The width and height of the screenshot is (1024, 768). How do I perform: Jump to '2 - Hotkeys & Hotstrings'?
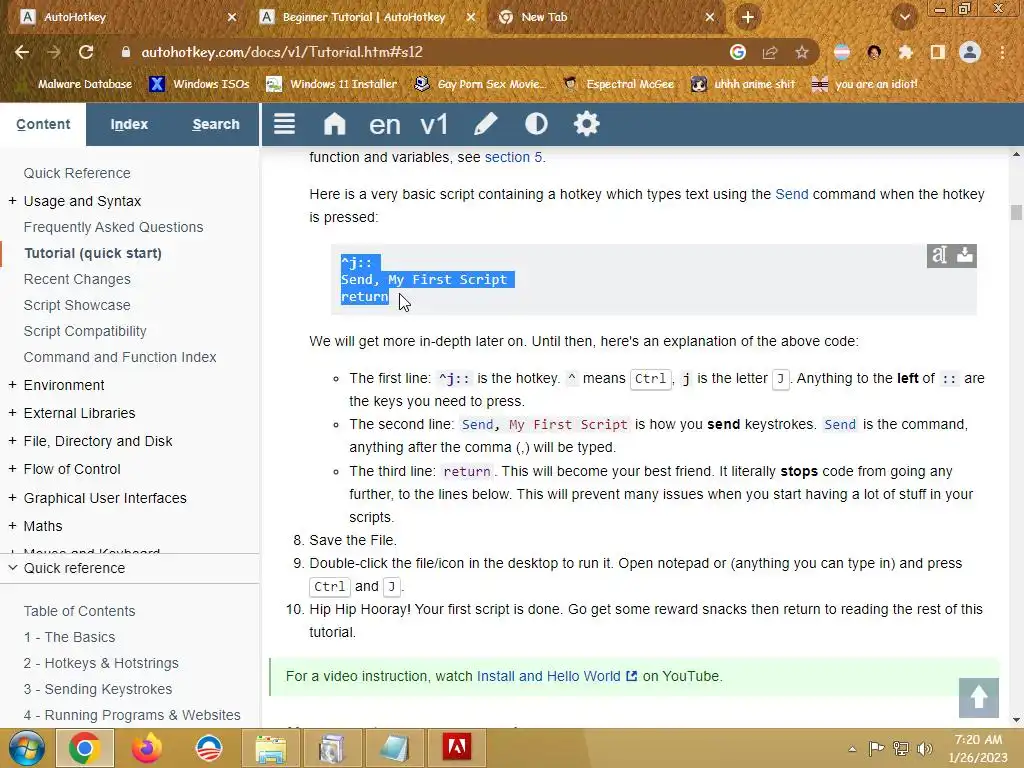coord(101,663)
